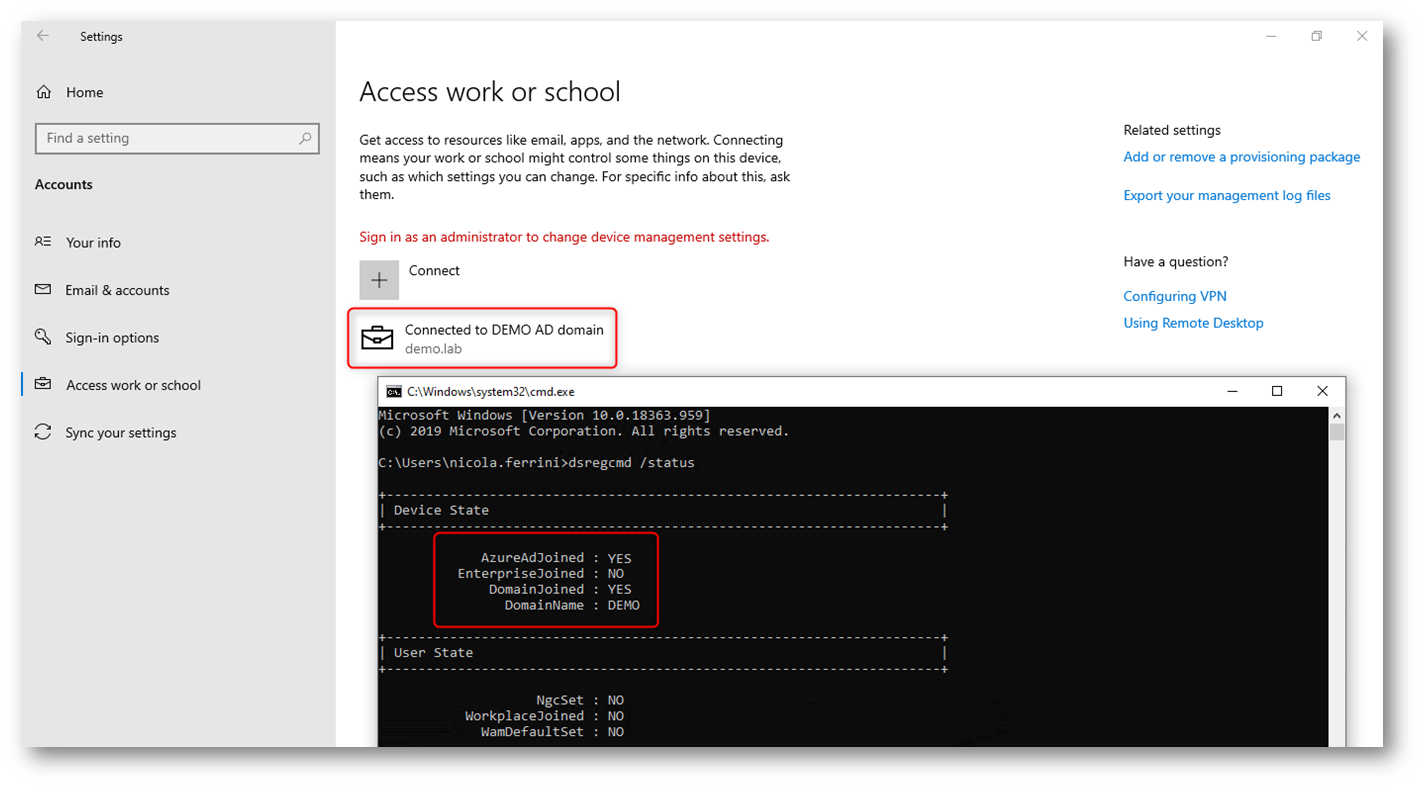Select Access work or school in the sidebar
Viewport: 1425px width, 789px height.
click(x=133, y=385)
